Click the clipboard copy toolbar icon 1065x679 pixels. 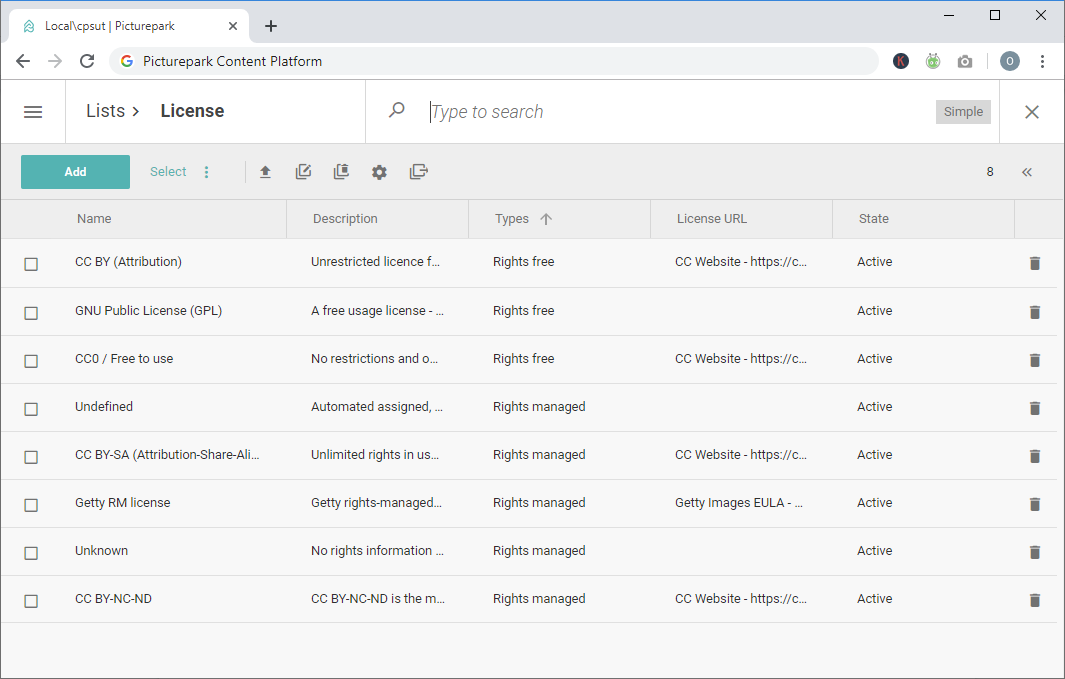(341, 172)
